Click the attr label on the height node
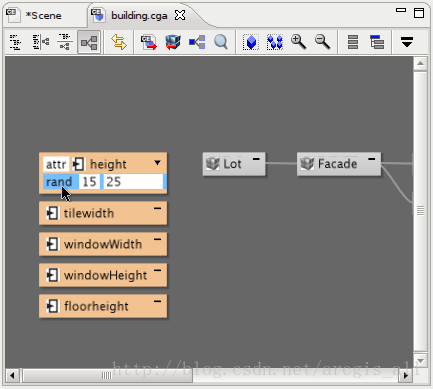Screen dimensions: 433x389 pyautogui.click(x=56, y=164)
